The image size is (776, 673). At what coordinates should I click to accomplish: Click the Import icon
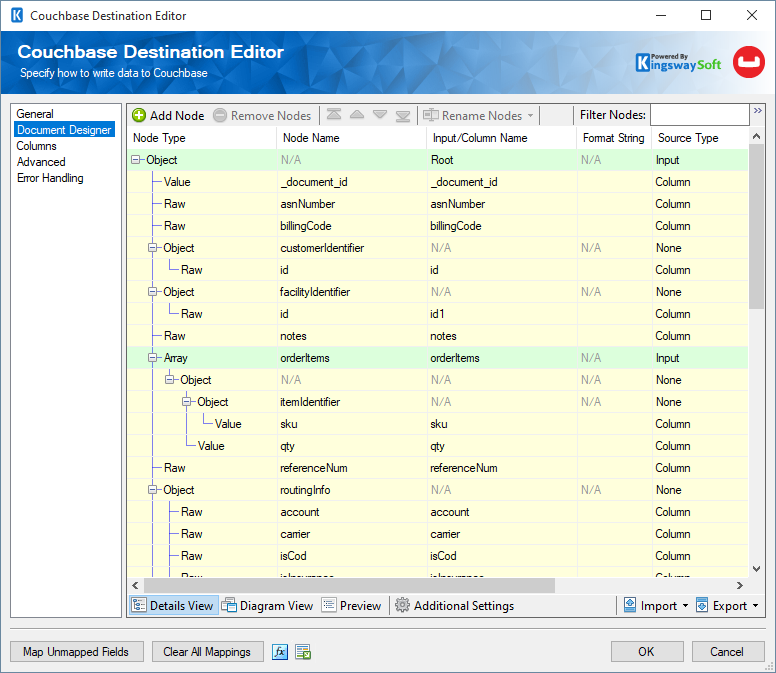[630, 605]
